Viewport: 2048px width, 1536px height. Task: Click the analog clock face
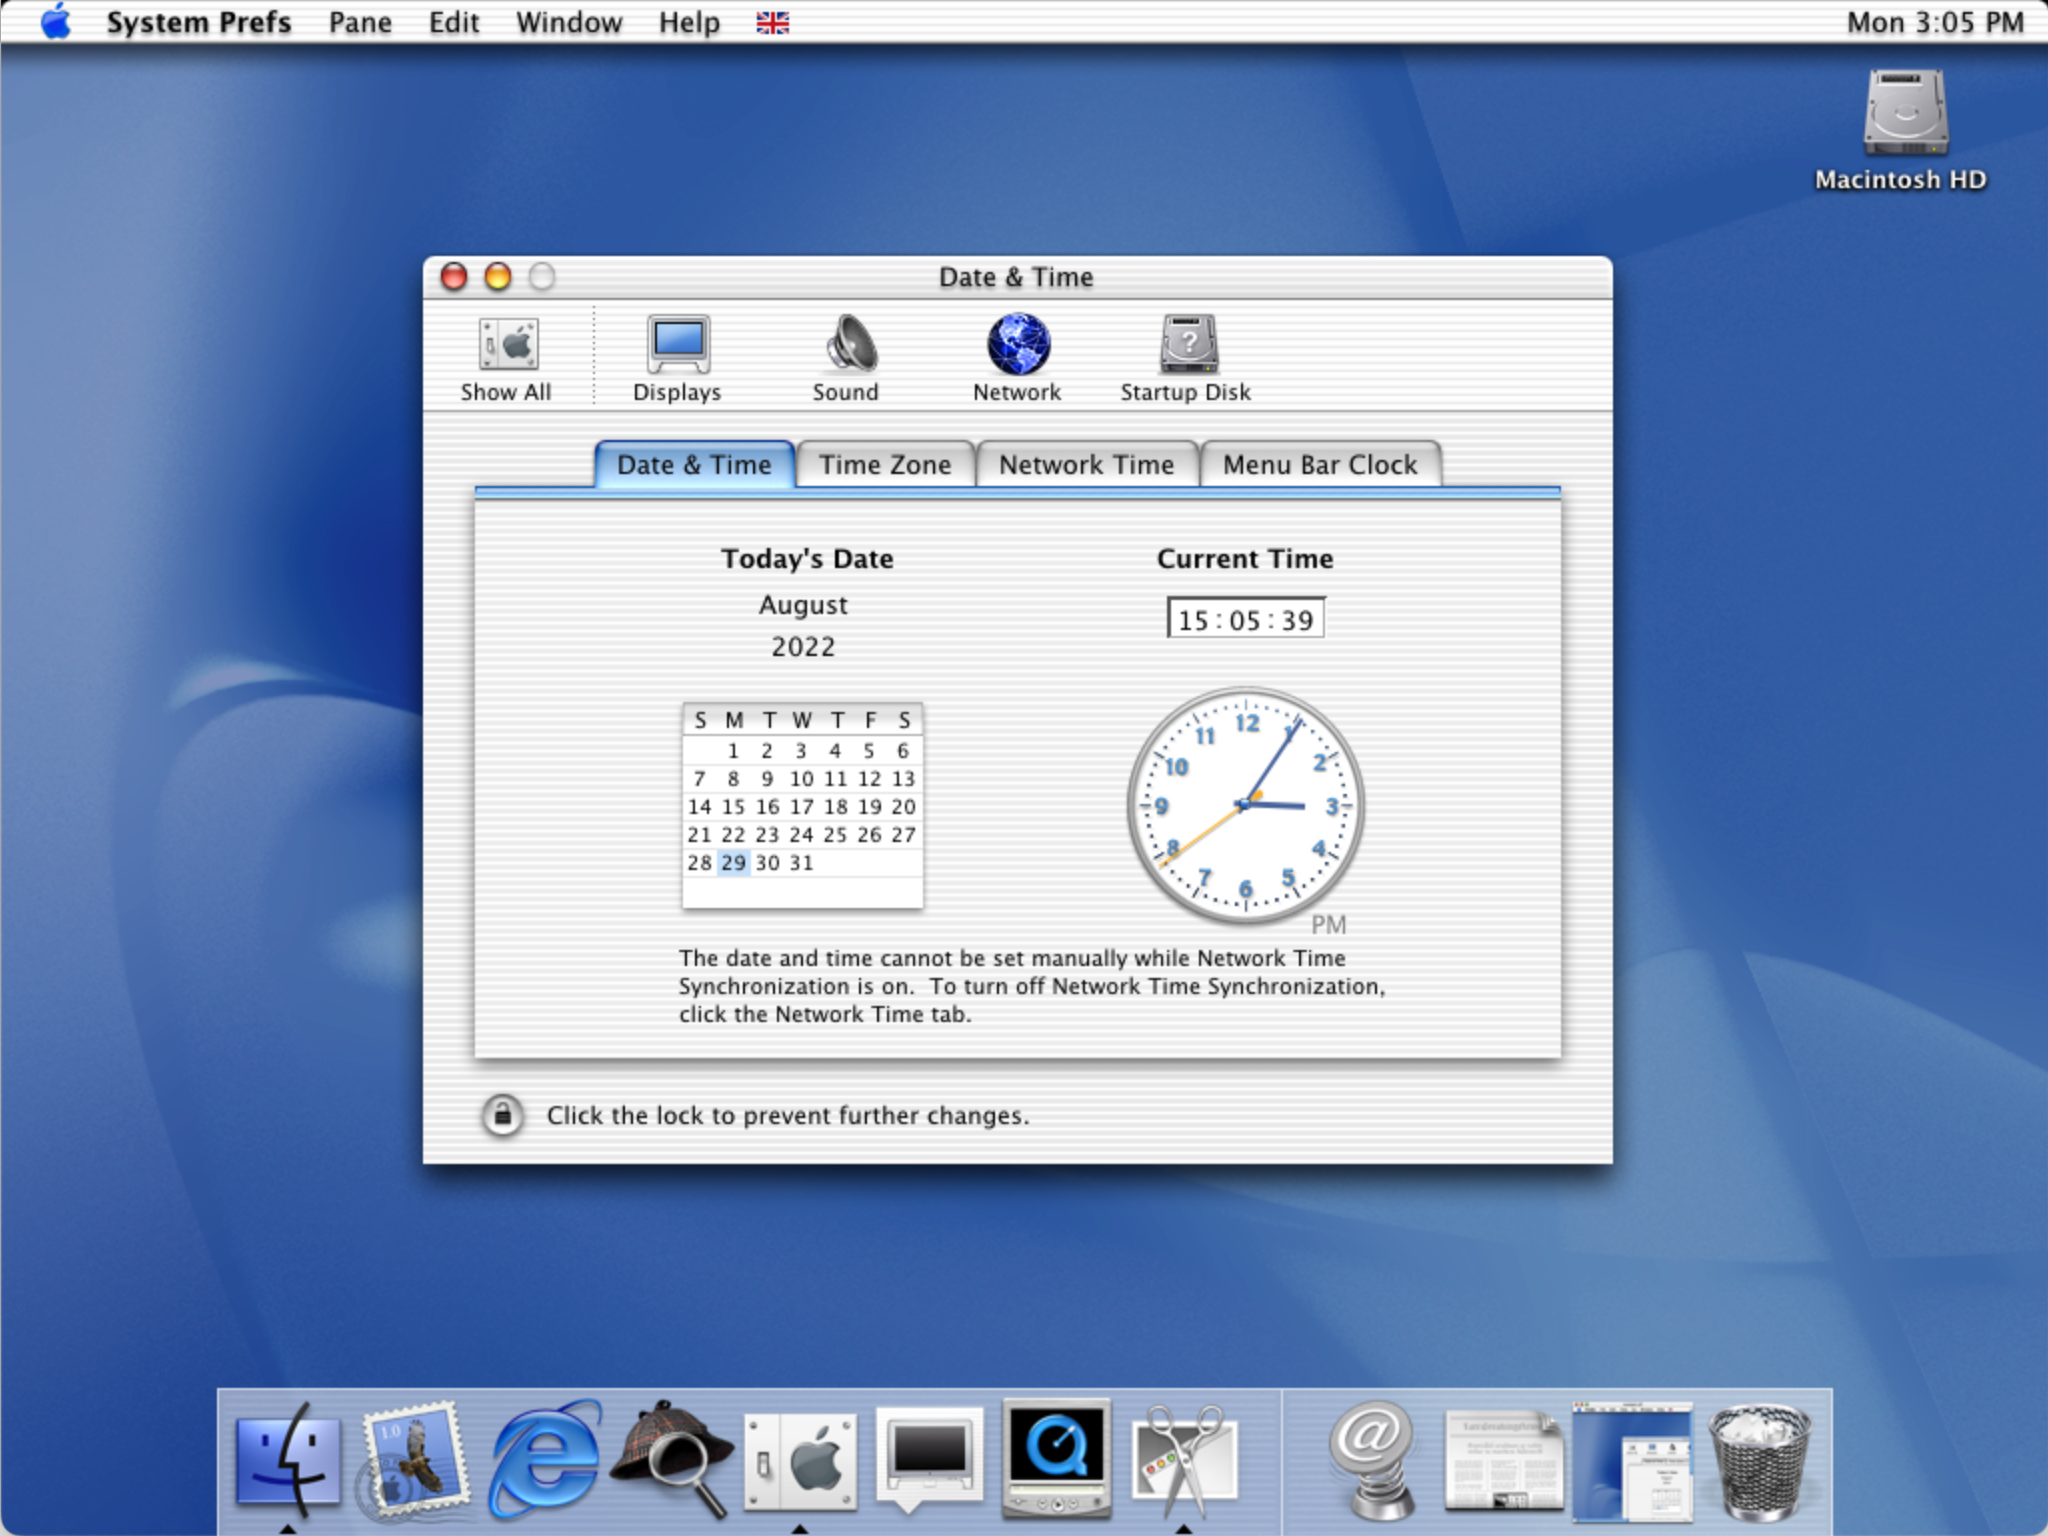point(1245,805)
